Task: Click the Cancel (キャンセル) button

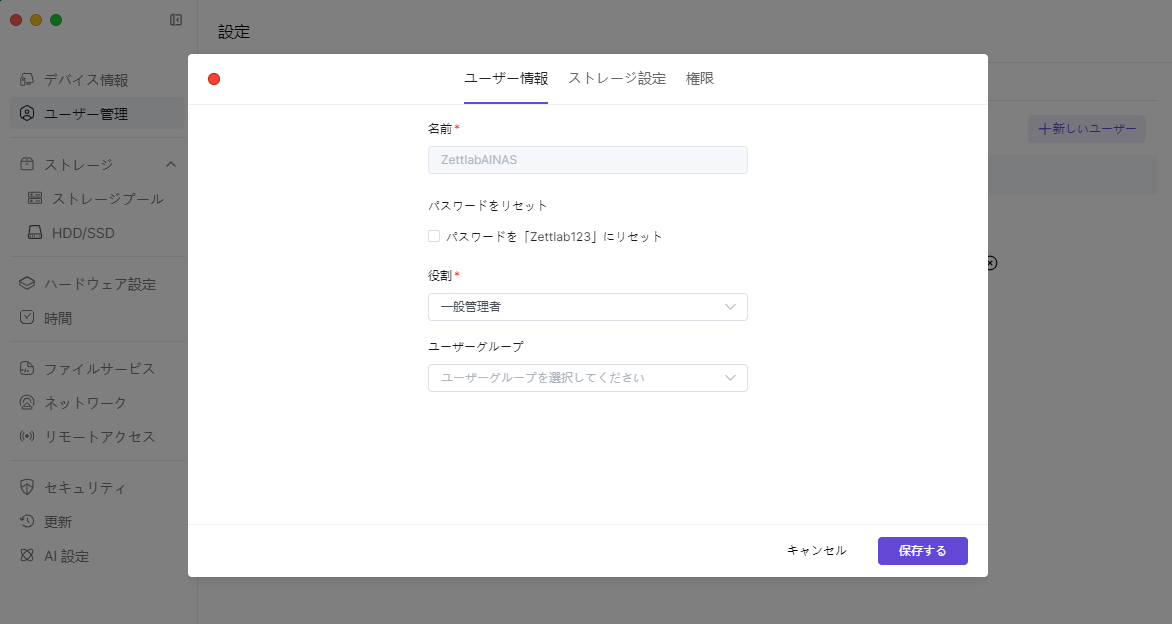Action: click(816, 551)
